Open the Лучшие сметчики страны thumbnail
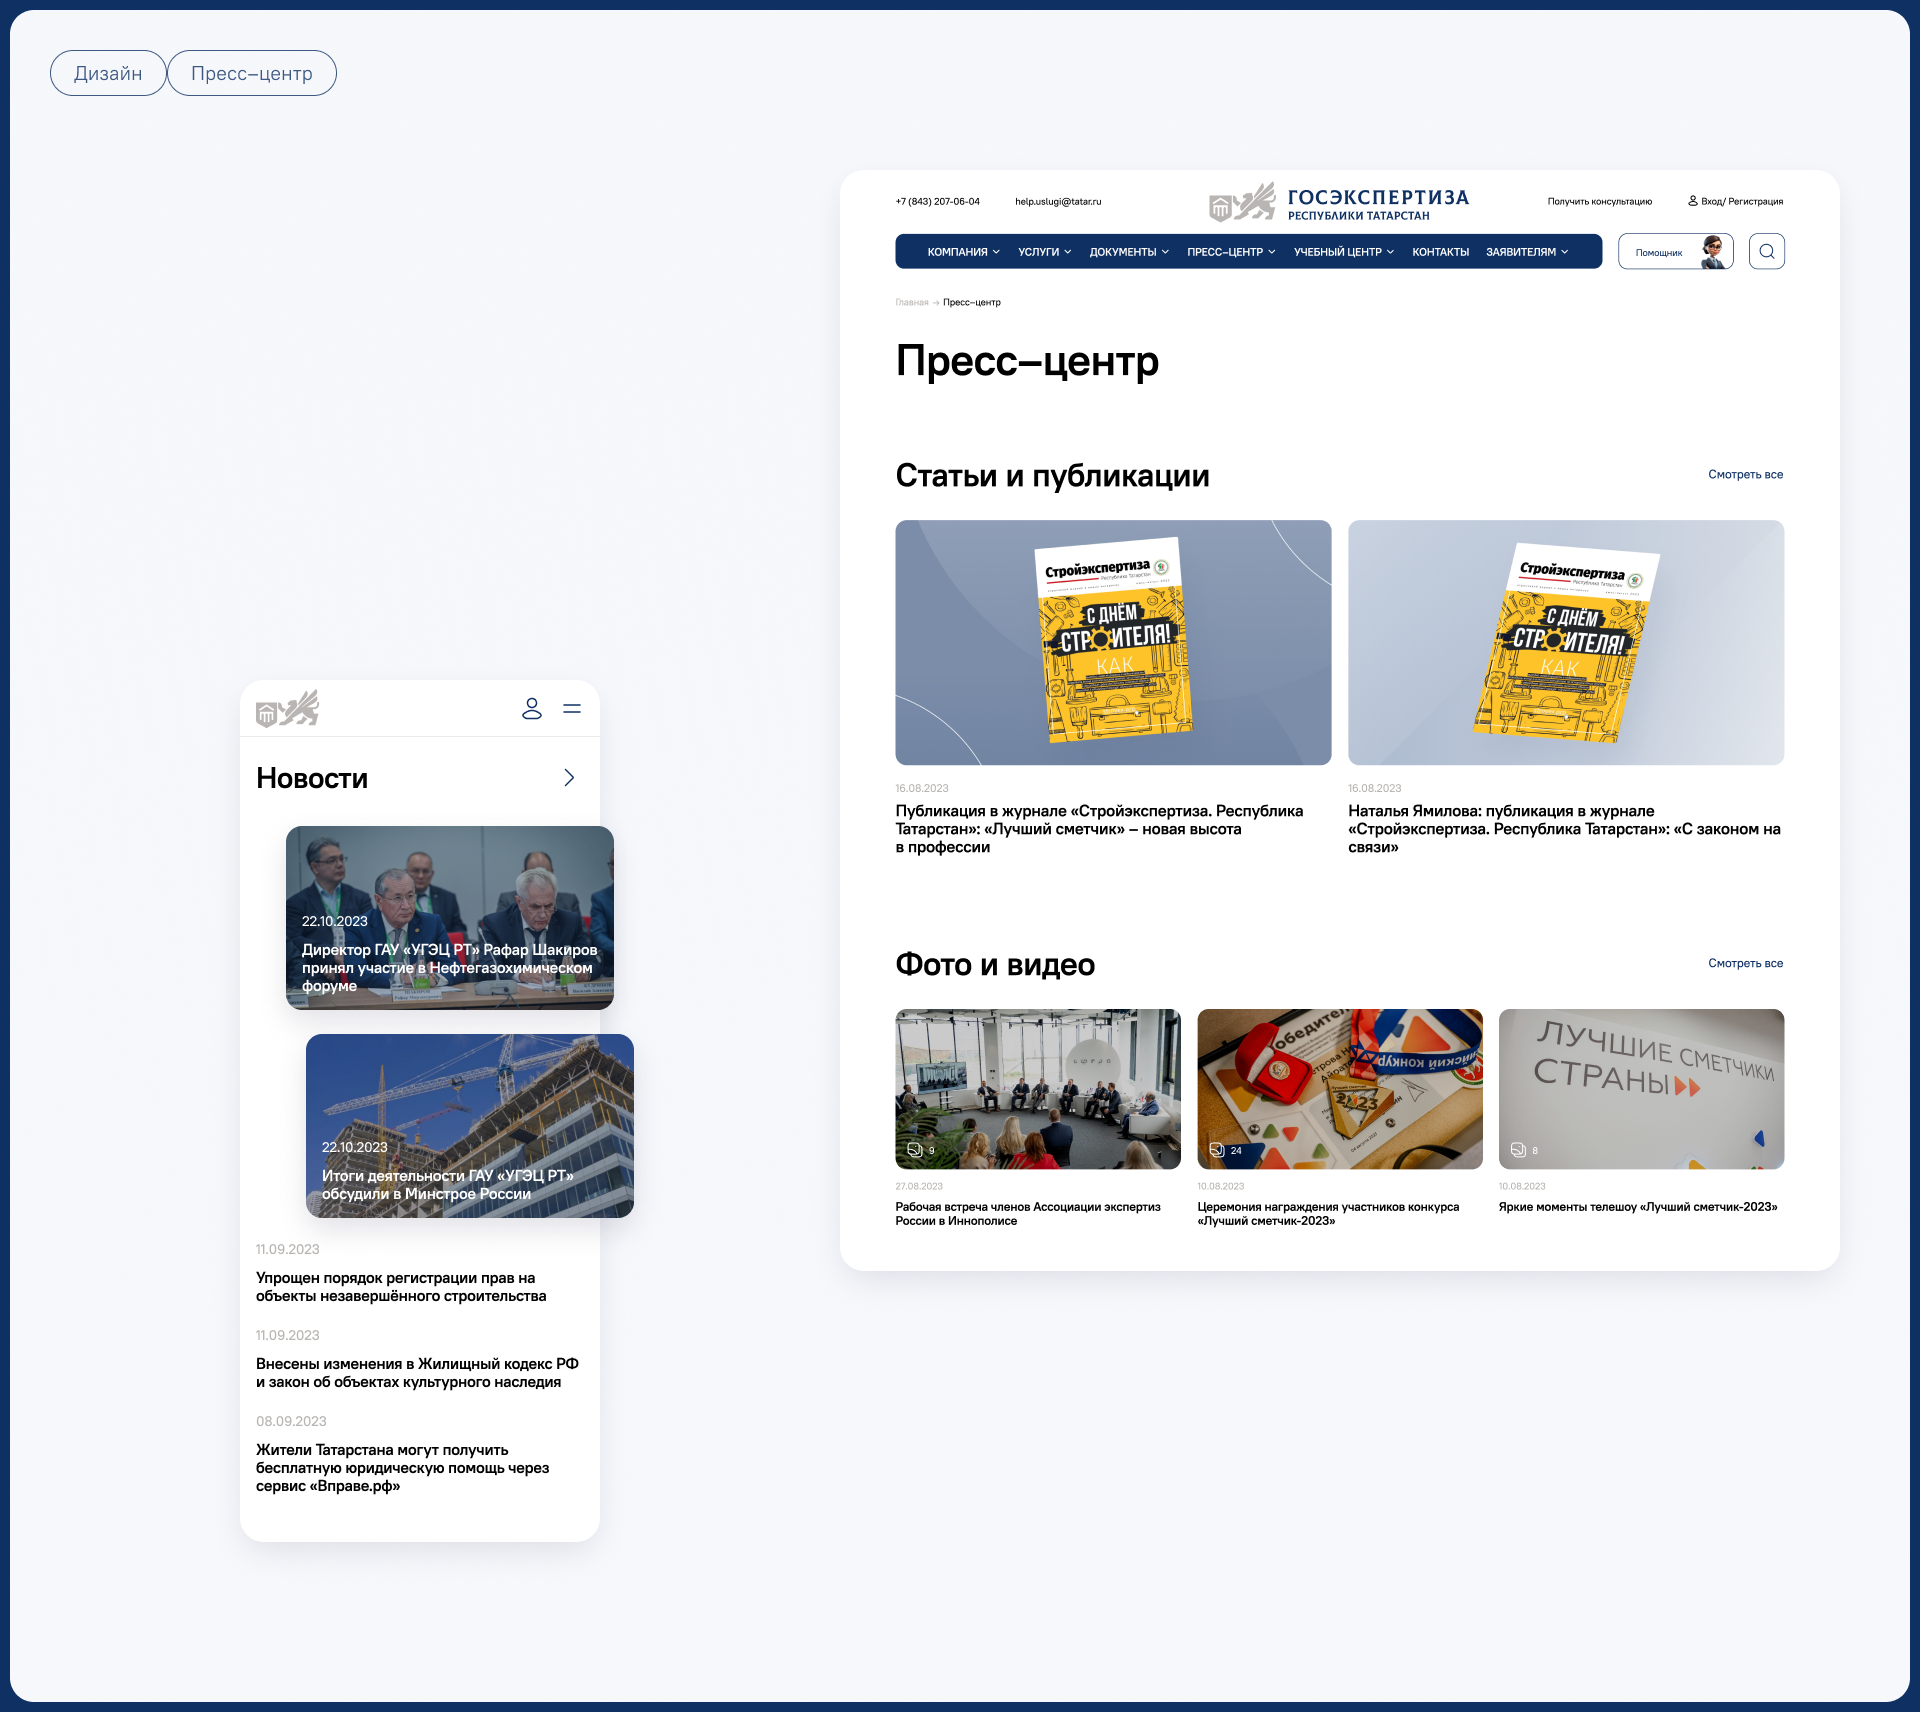 point(1641,1088)
